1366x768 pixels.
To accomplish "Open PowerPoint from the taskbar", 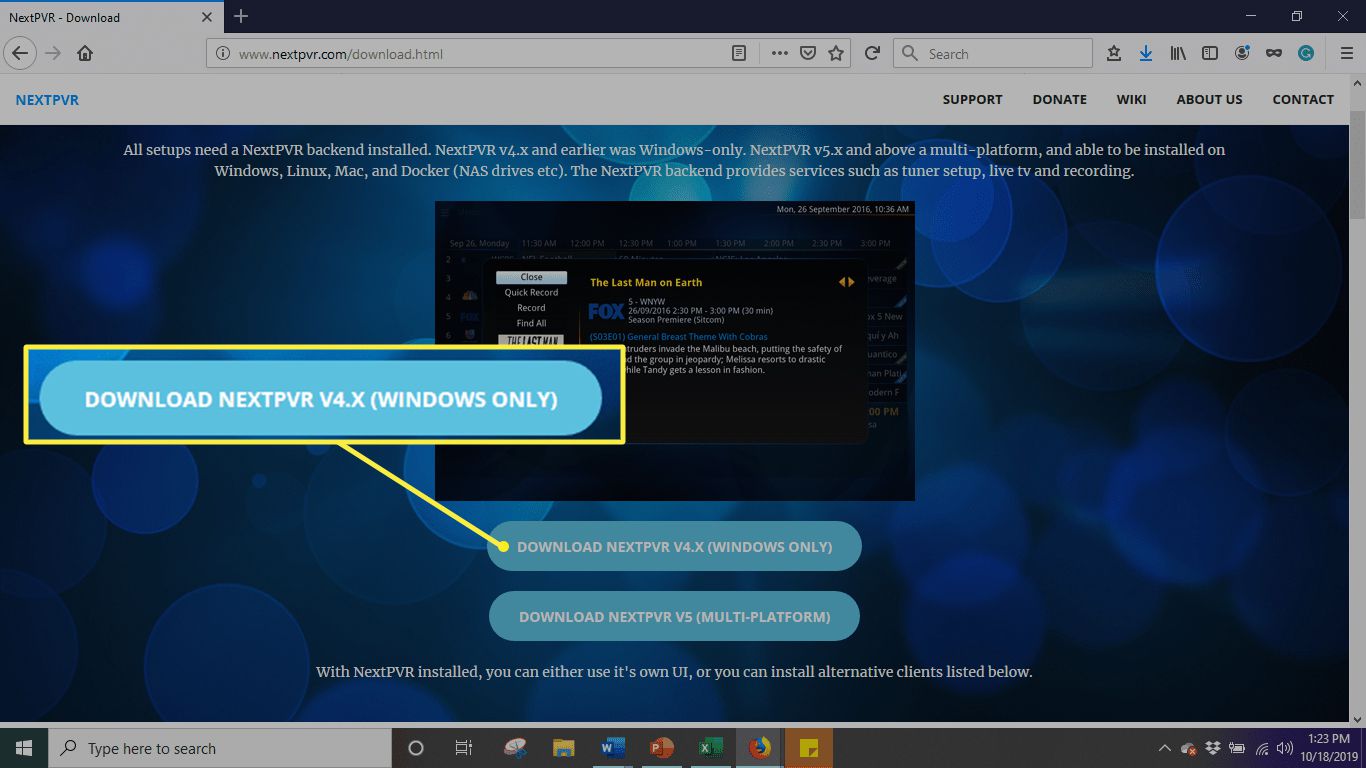I will tap(662, 748).
